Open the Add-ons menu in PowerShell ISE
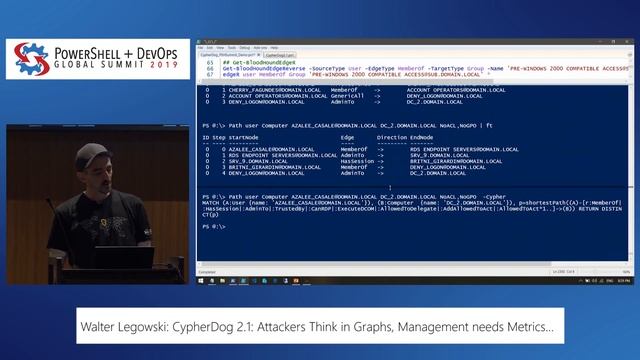This screenshot has width=640, height=360. coord(260,48)
